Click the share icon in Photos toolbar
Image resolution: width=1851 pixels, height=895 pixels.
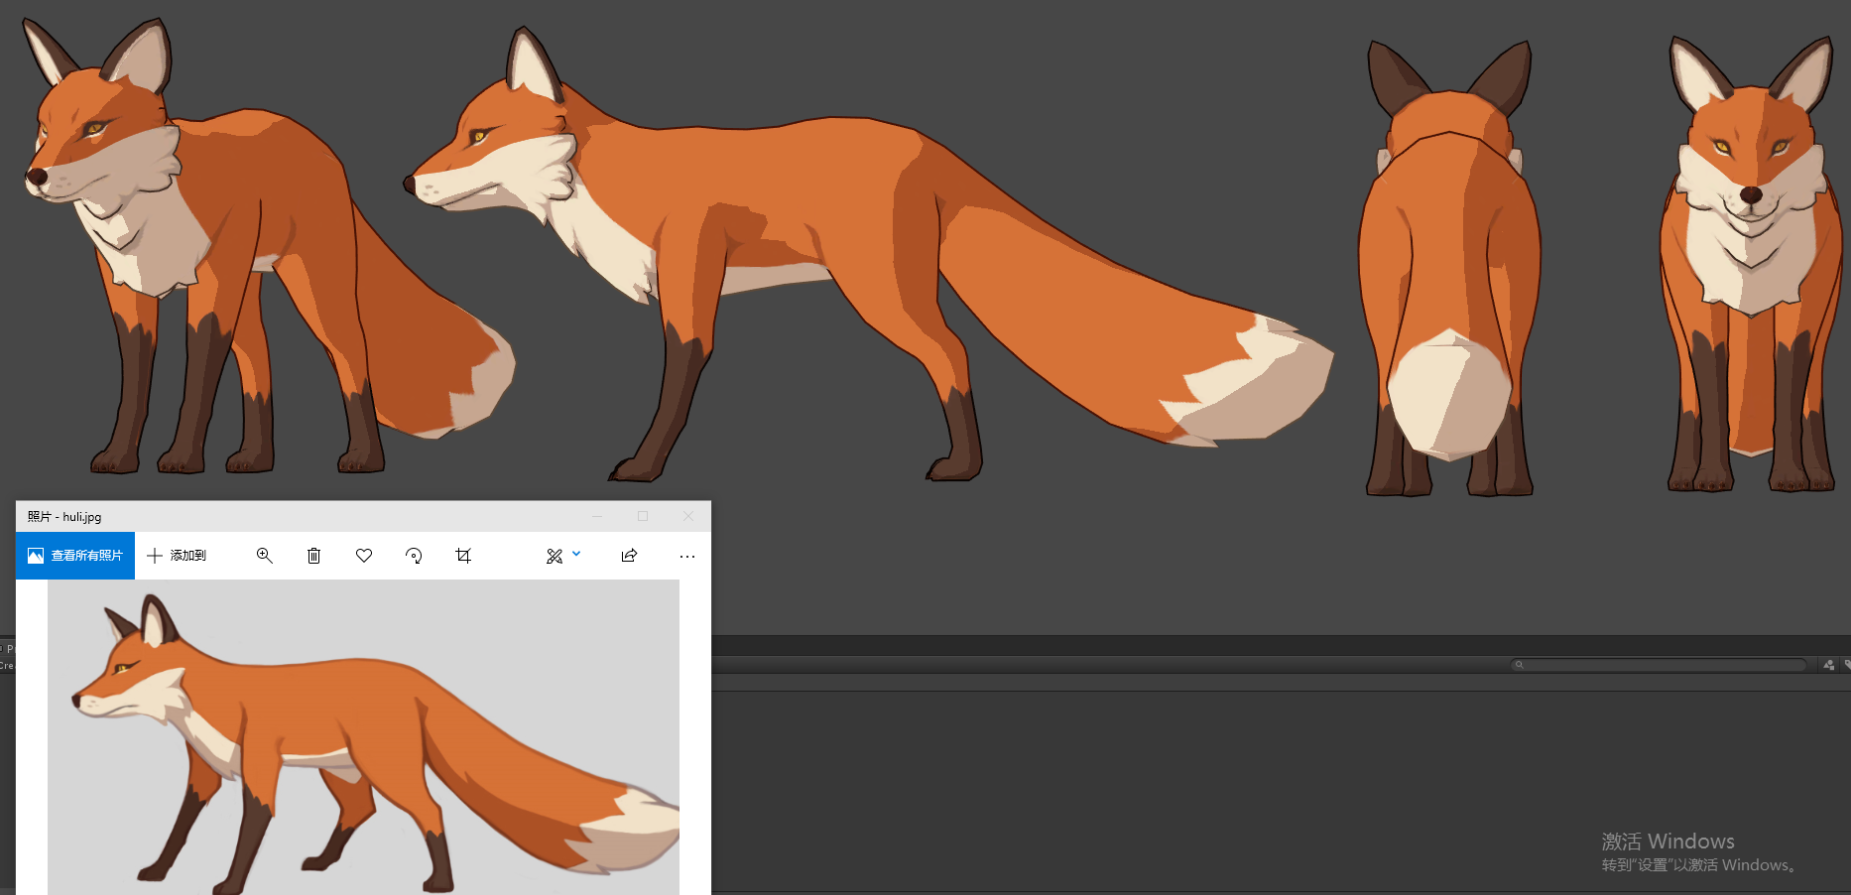click(629, 555)
